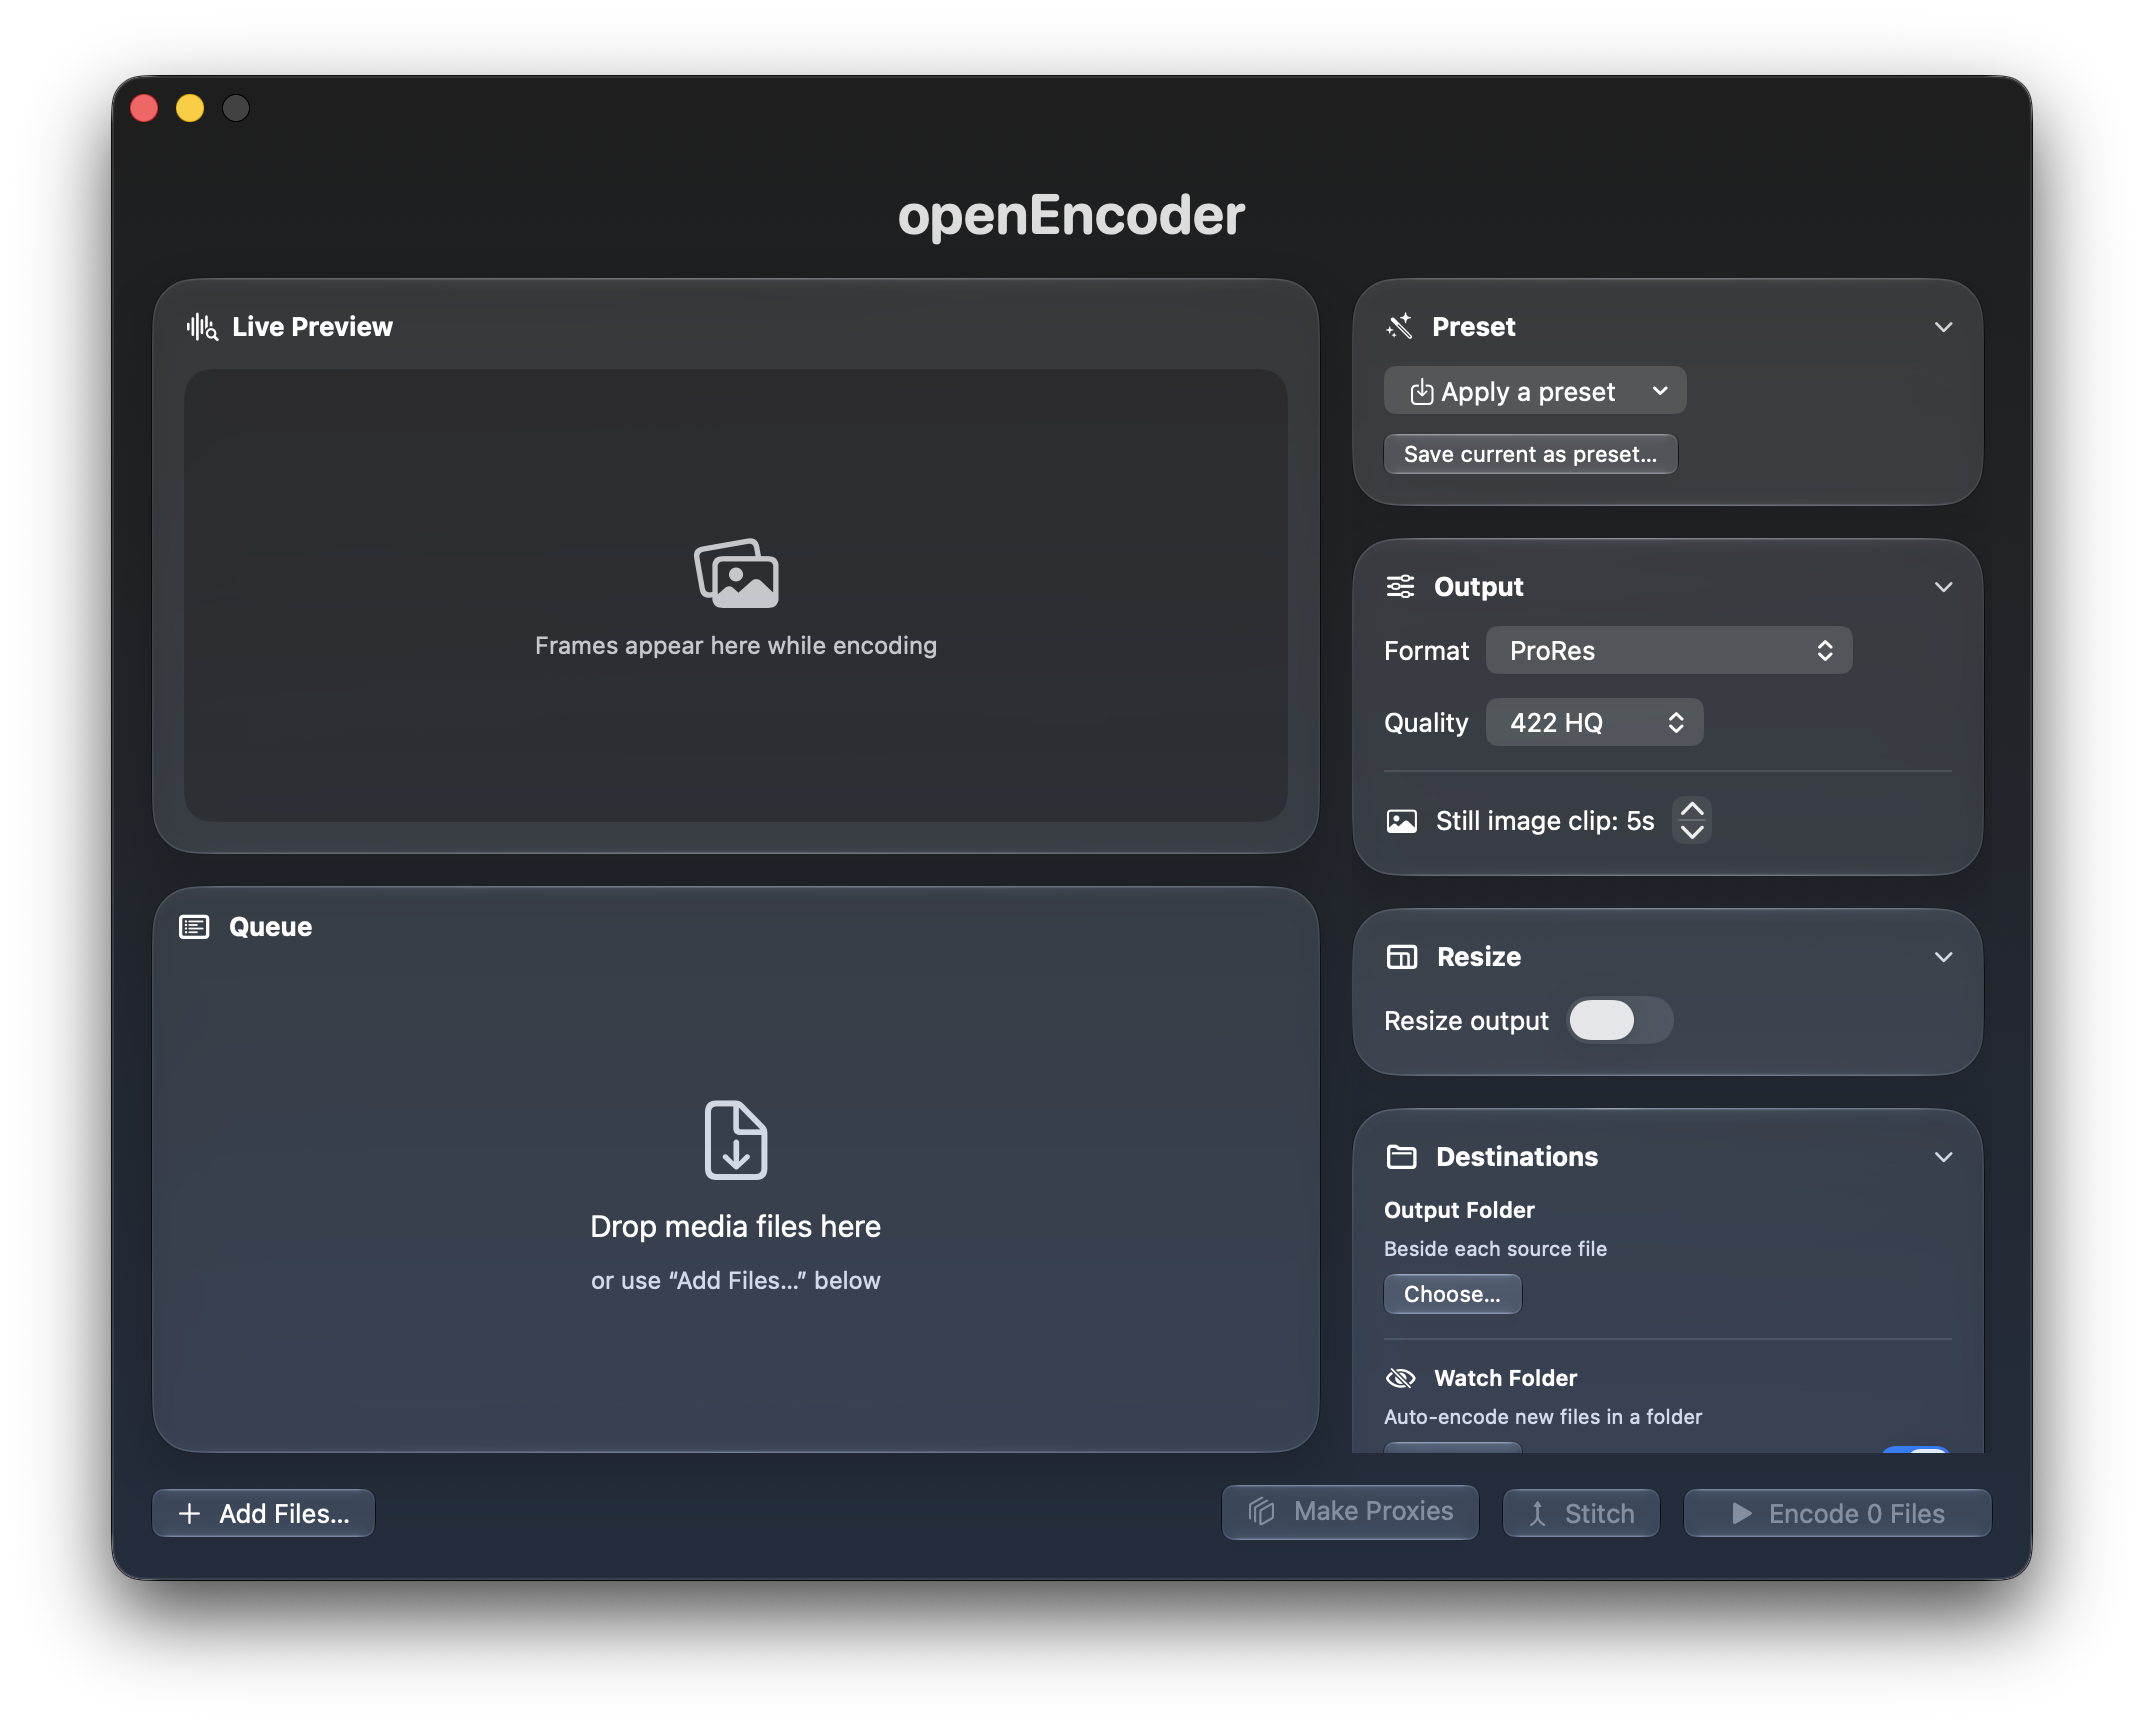Click the Auto-encode new files in a folder text
The width and height of the screenshot is (2144, 1728).
pos(1543,1417)
